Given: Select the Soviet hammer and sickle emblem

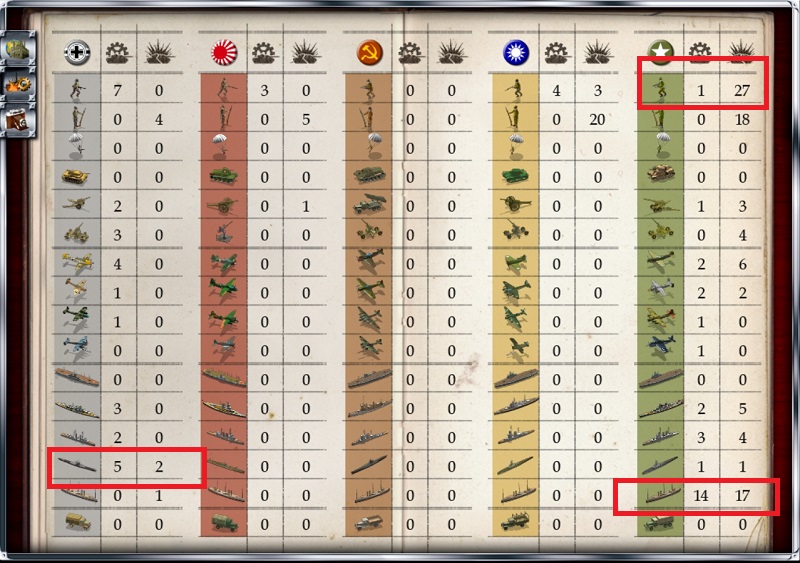Looking at the screenshot, I should click(369, 53).
